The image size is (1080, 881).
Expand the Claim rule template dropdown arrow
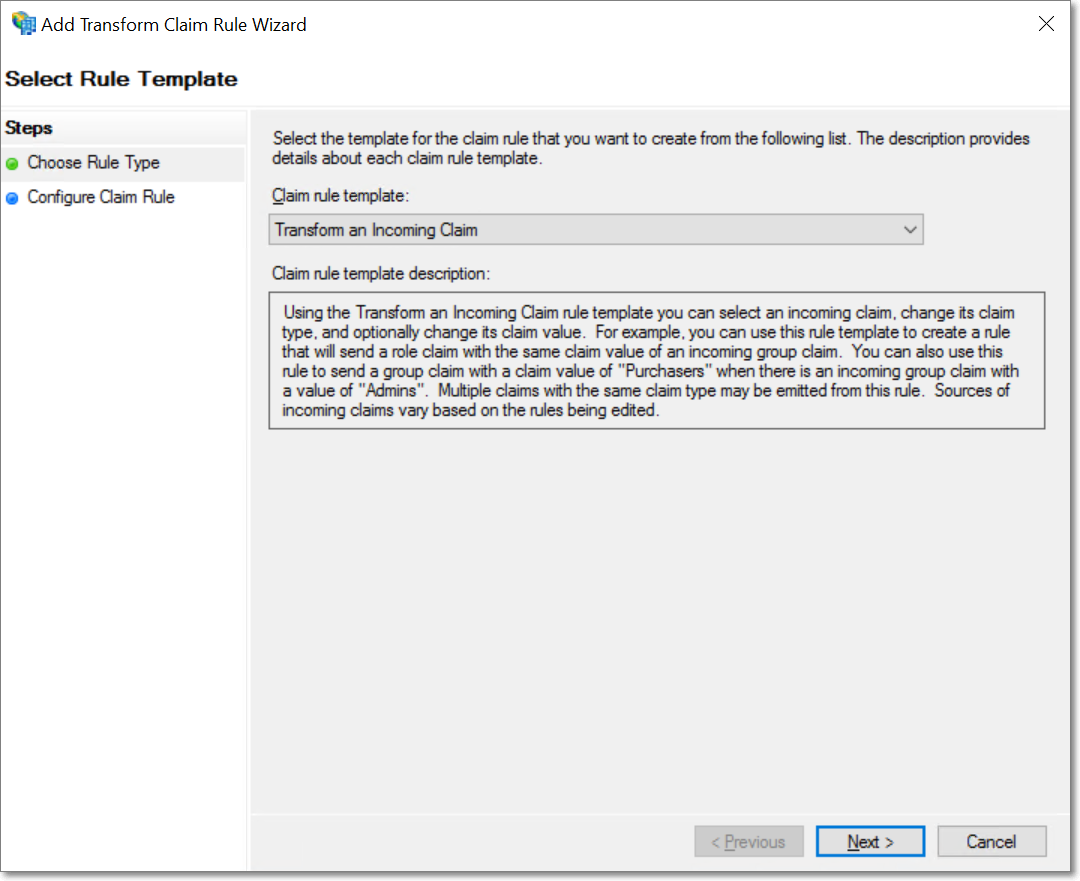tap(909, 230)
